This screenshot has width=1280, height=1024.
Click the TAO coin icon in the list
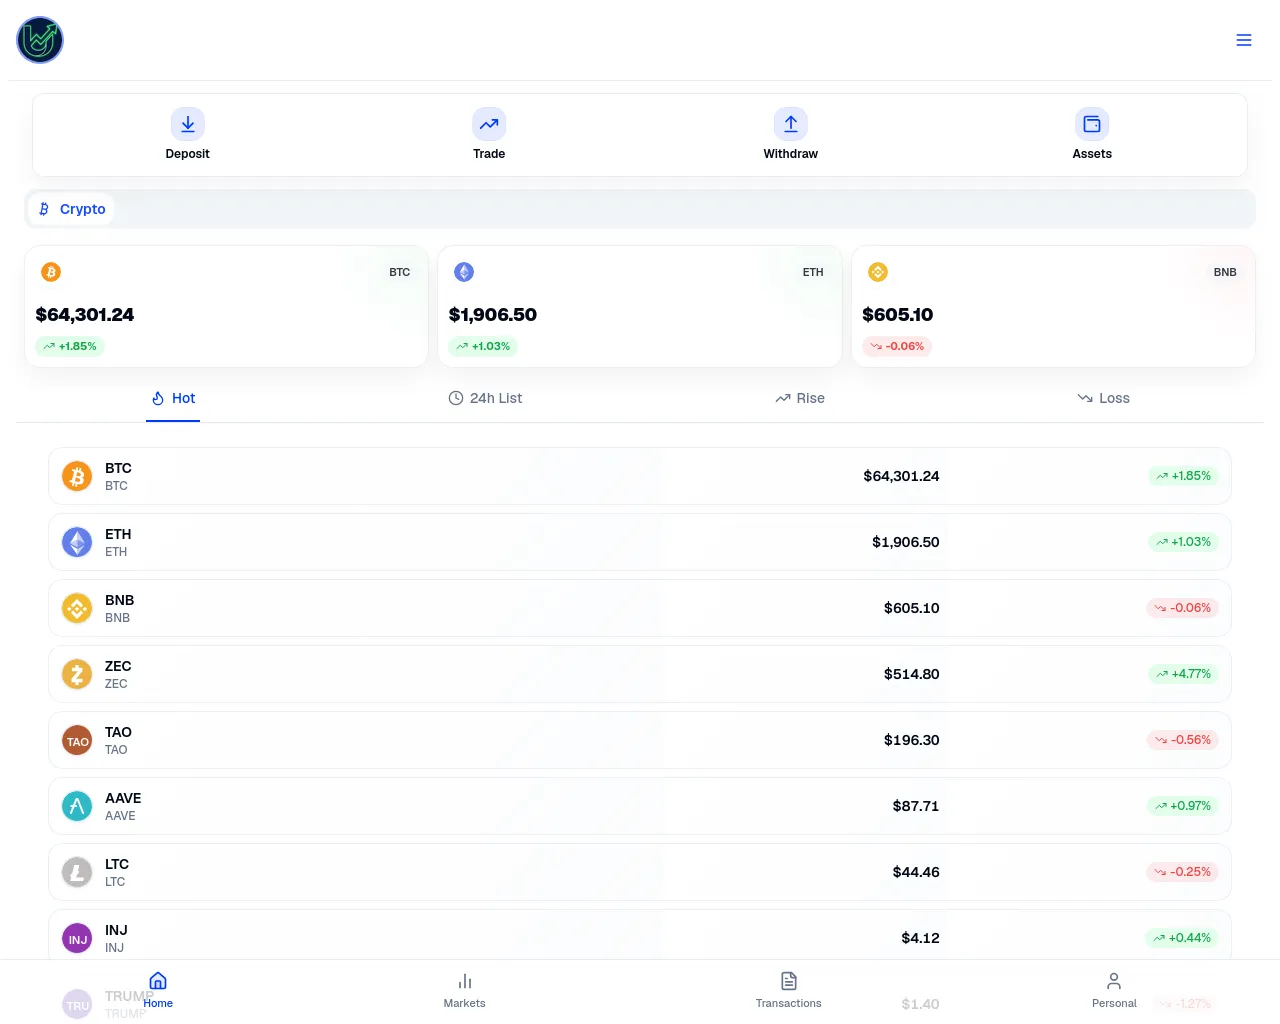(x=77, y=740)
